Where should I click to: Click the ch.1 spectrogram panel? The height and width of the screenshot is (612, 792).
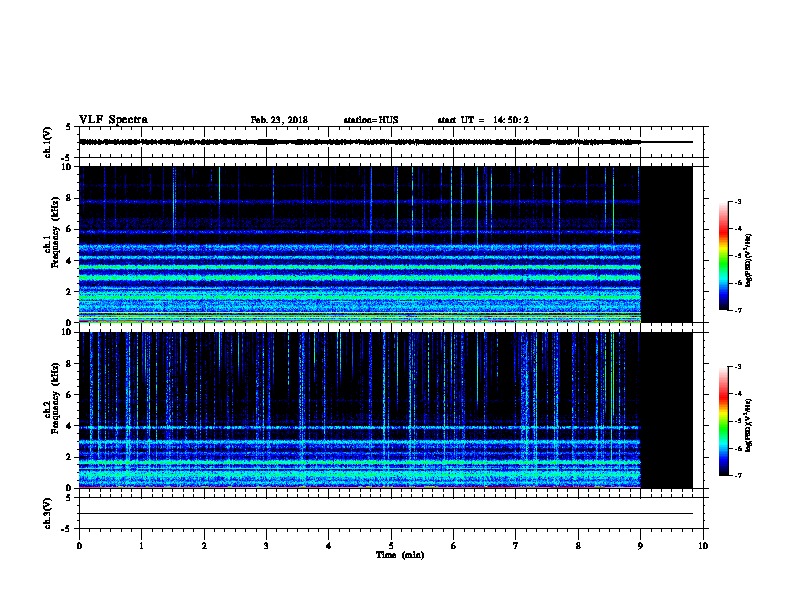[x=386, y=244]
